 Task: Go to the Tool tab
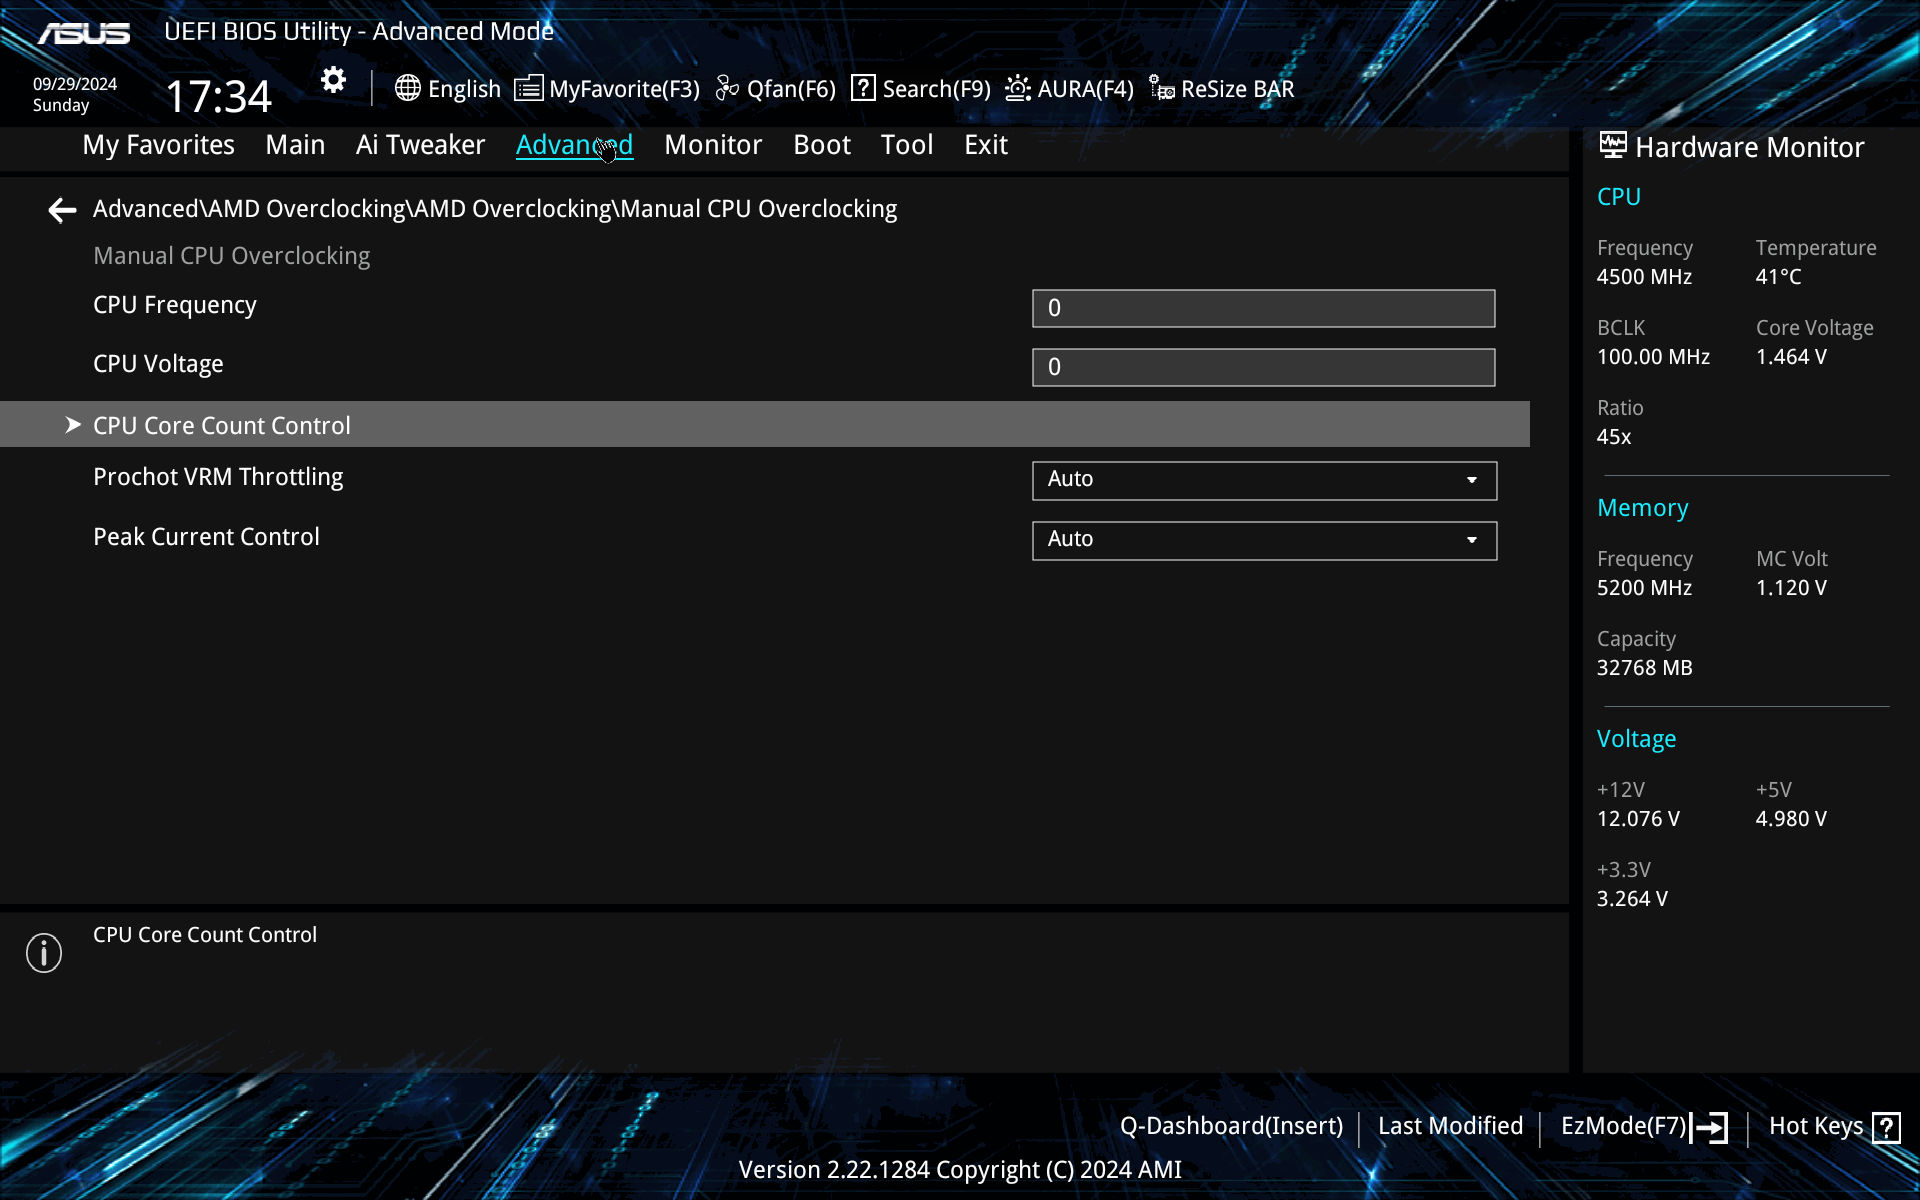pyautogui.click(x=907, y=145)
